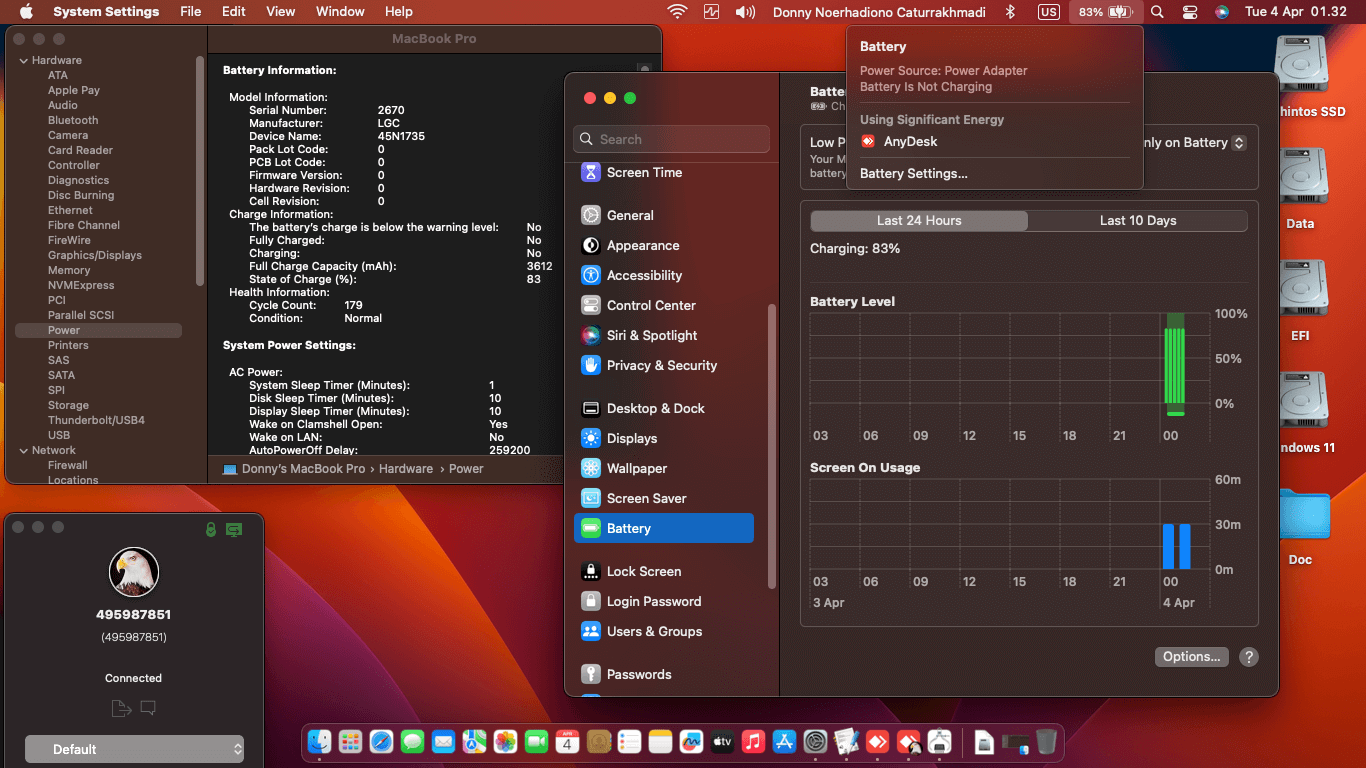Select Power in the Hardware tree

98,330
